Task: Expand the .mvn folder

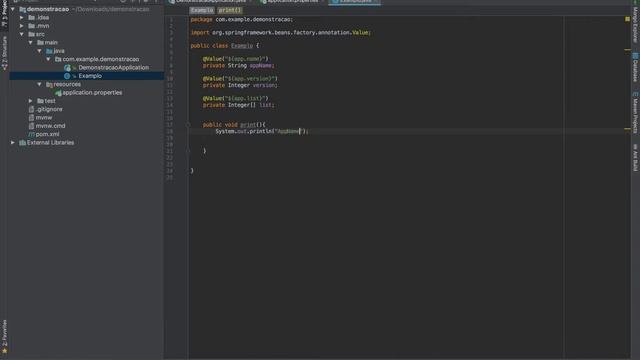Action: 22,26
